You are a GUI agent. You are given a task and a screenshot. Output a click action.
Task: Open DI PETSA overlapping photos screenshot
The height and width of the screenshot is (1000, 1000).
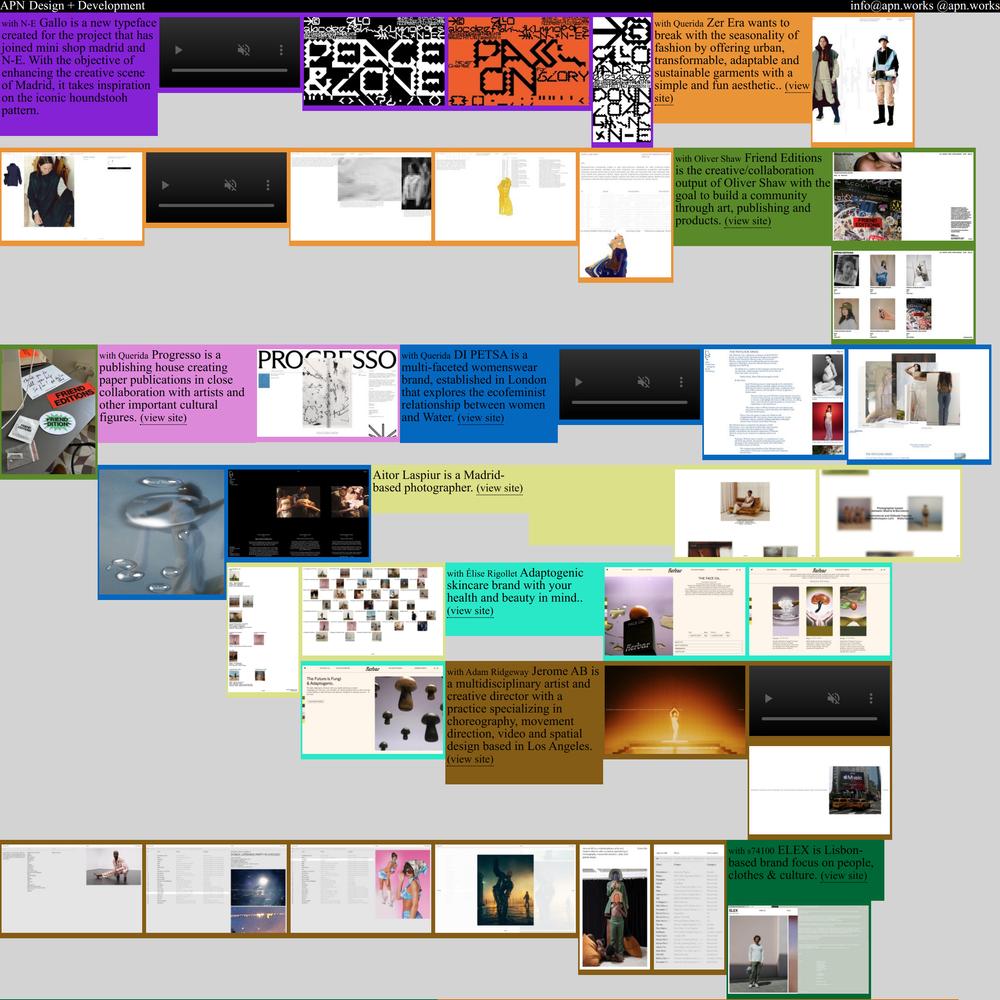pyautogui.click(x=918, y=404)
